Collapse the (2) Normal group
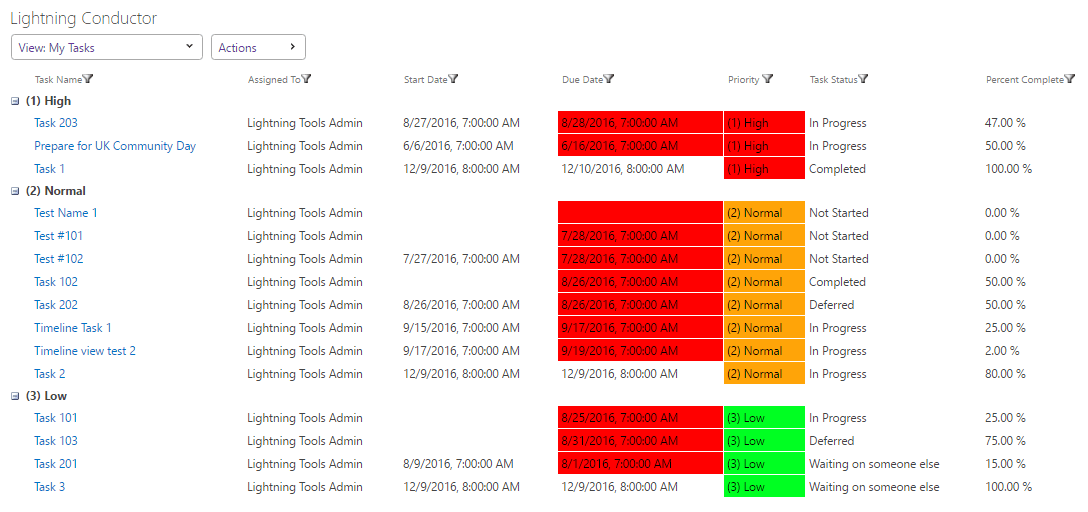This screenshot has width=1088, height=512. 15,191
